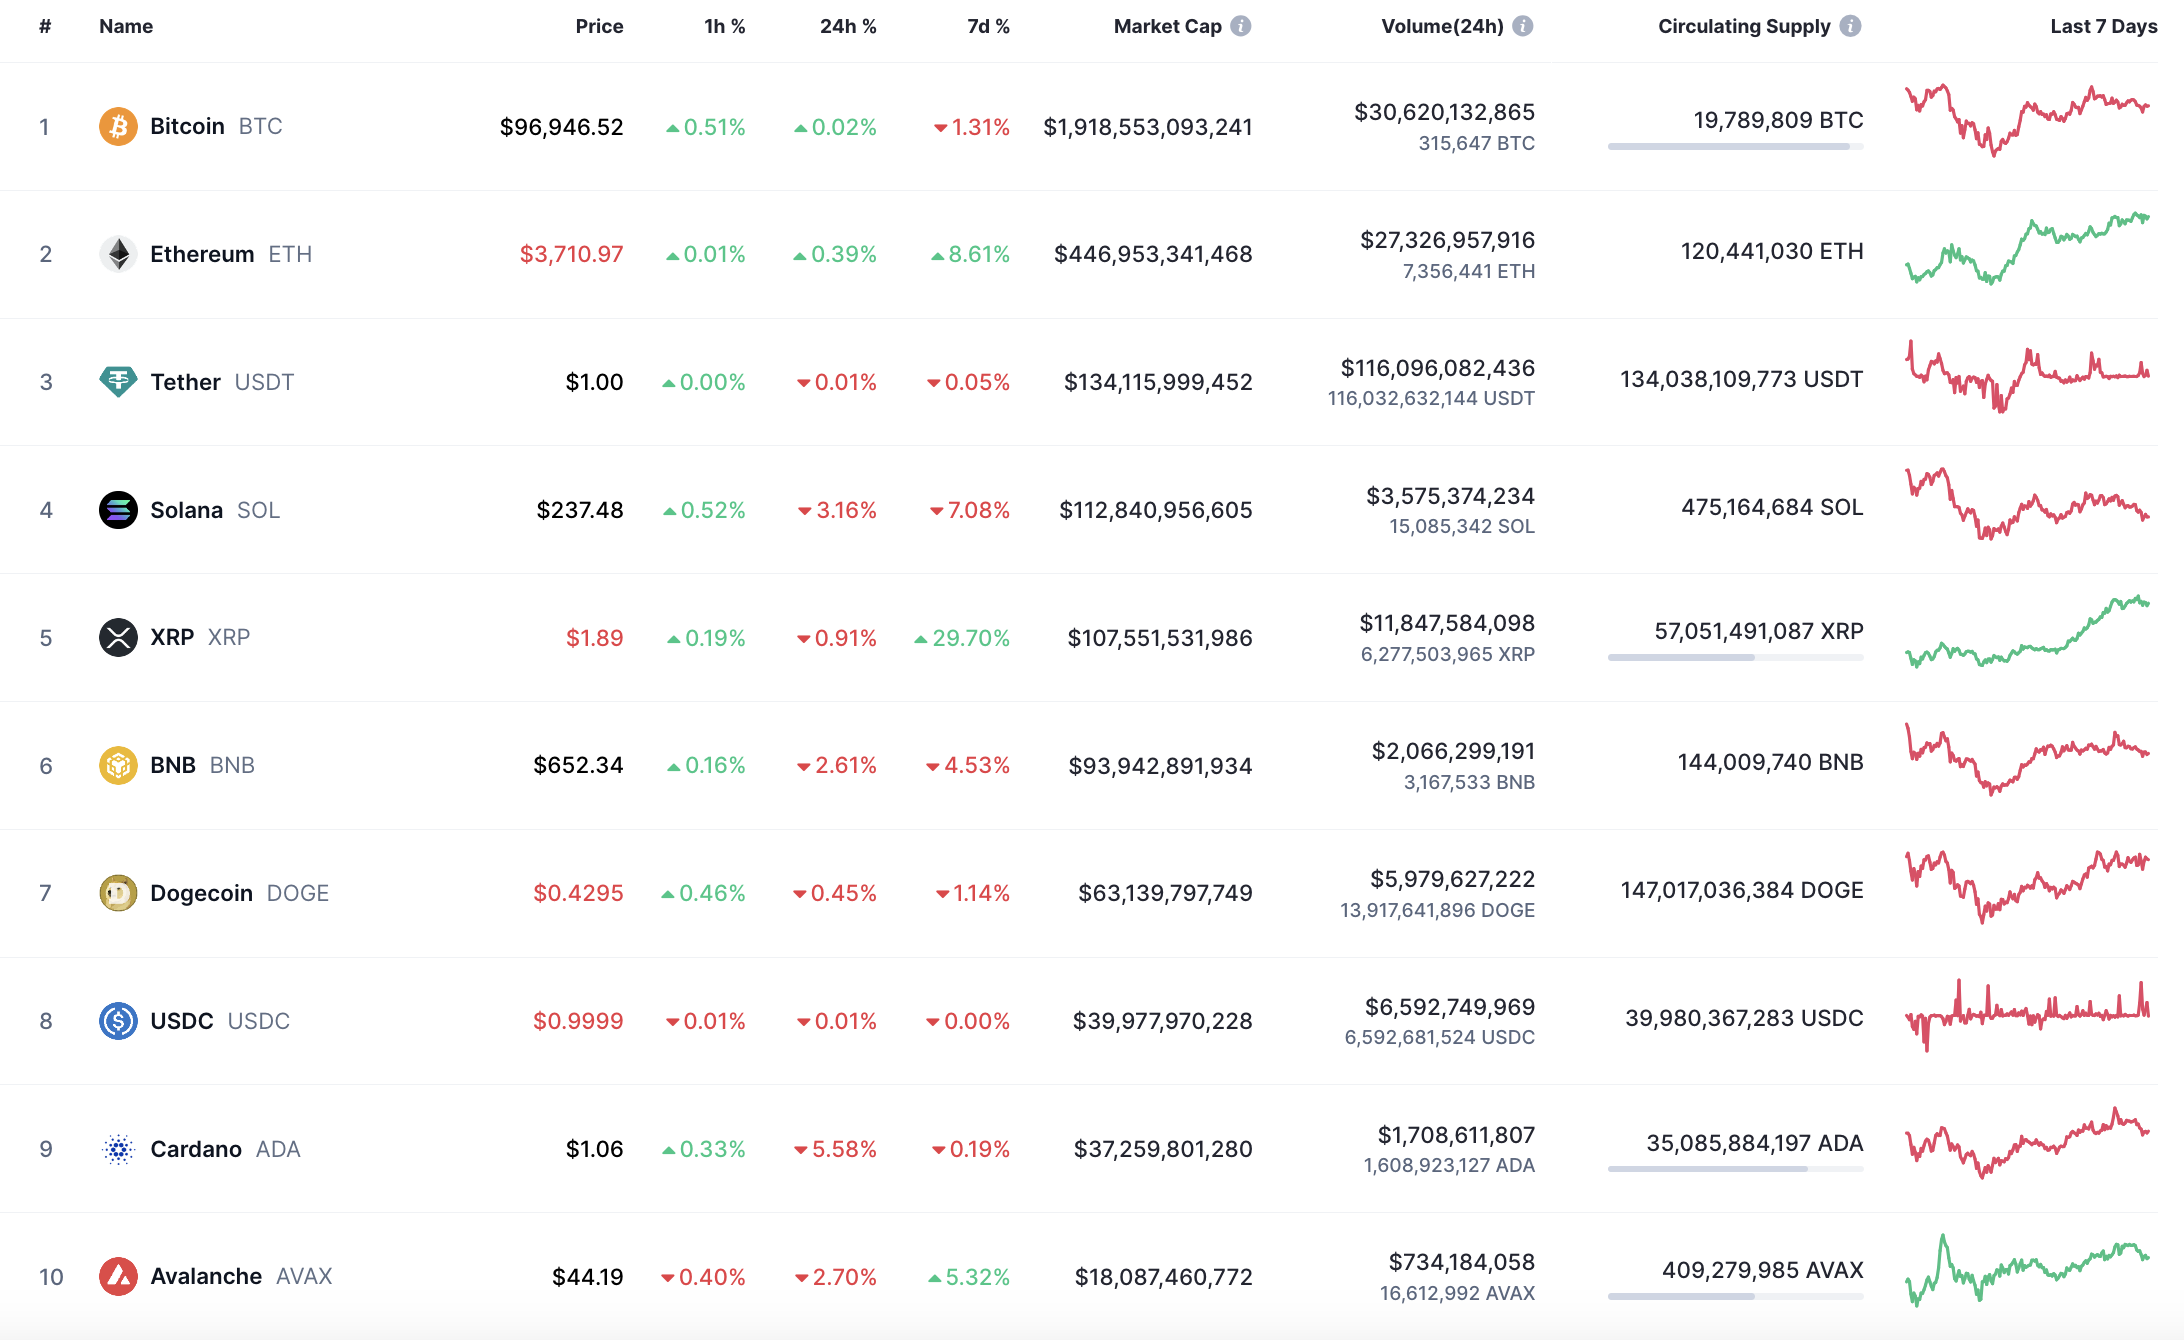Open the Cardano ADA coin page
2184x1340 pixels.
pyautogui.click(x=196, y=1149)
